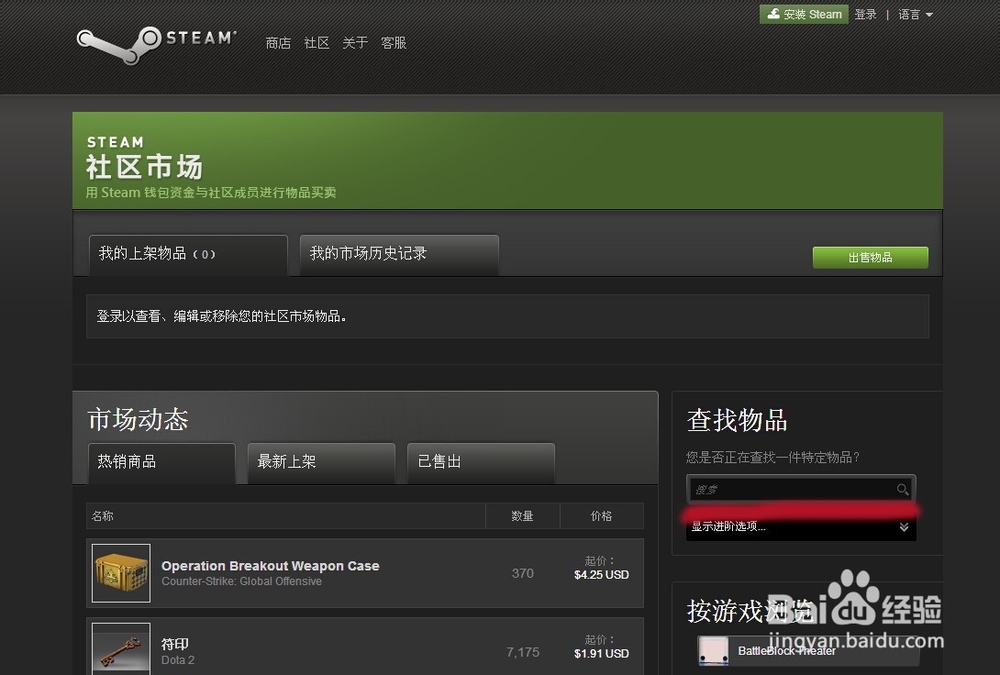Click the 登录 login link
This screenshot has height=675, width=1000.
pos(865,14)
